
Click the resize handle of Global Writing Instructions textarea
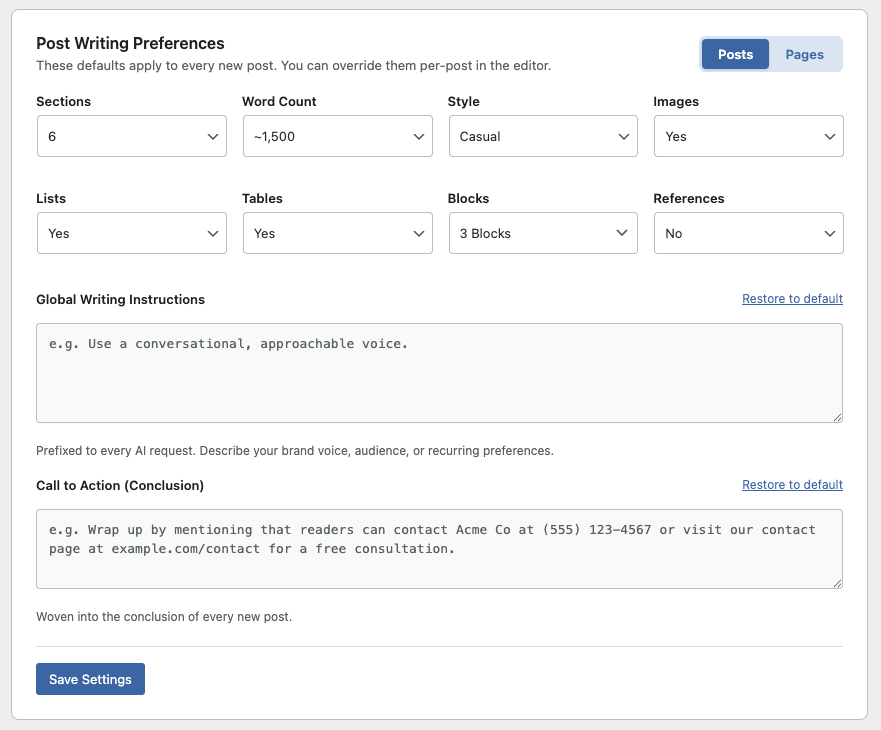click(837, 417)
